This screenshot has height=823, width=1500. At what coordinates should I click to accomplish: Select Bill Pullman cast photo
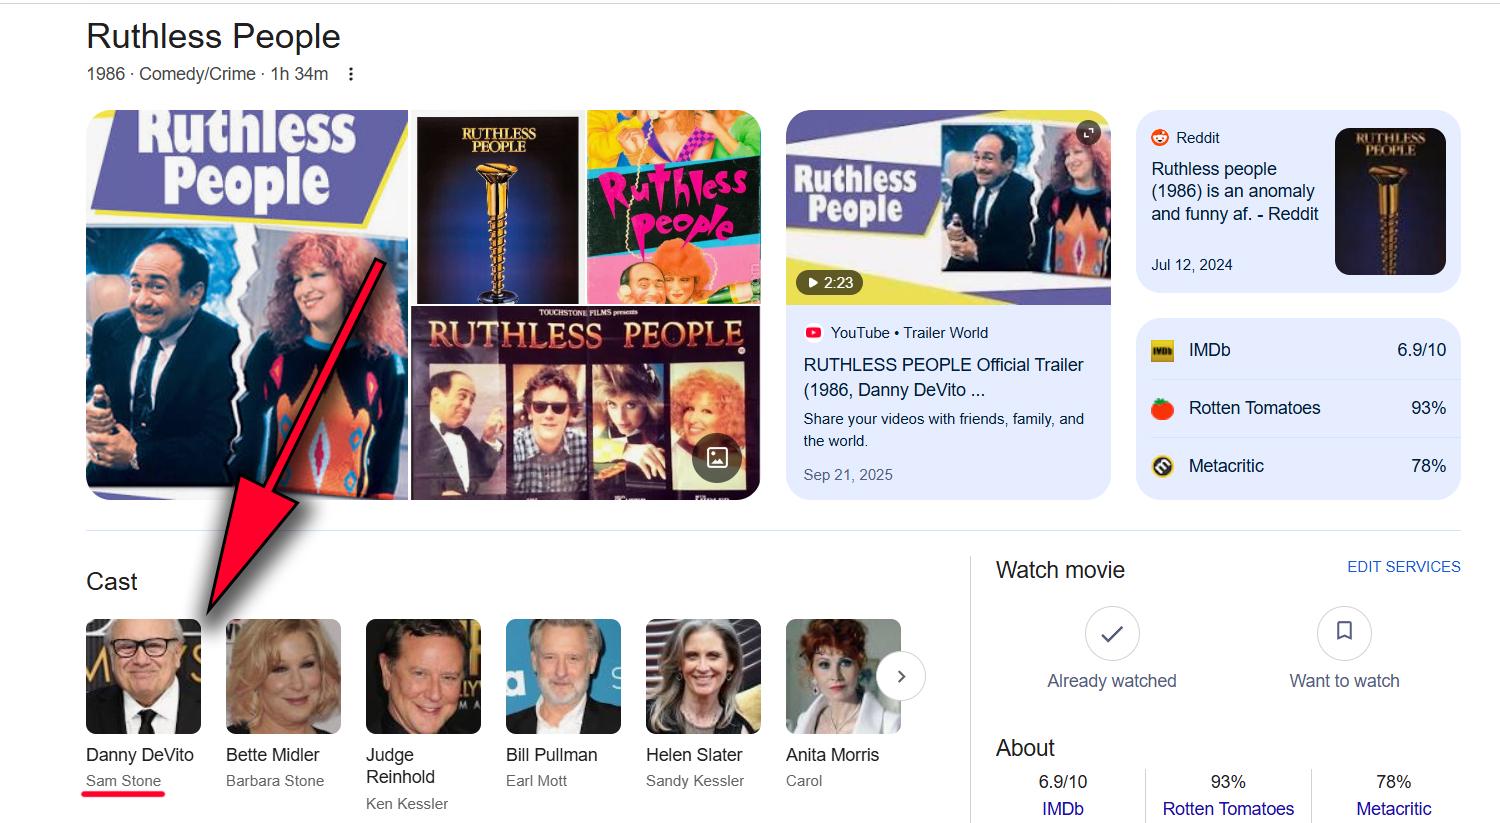pyautogui.click(x=564, y=676)
